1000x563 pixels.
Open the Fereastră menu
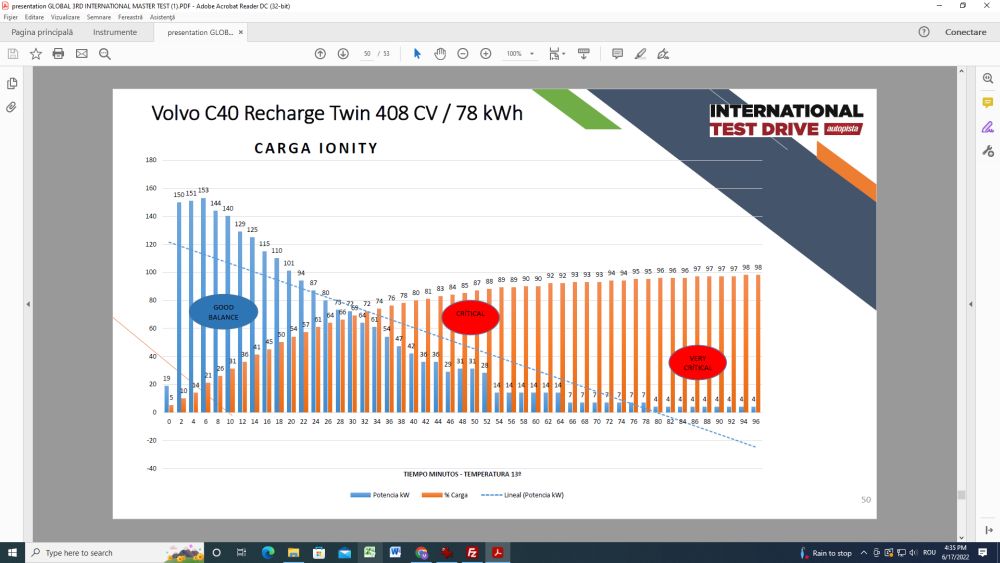[131, 17]
